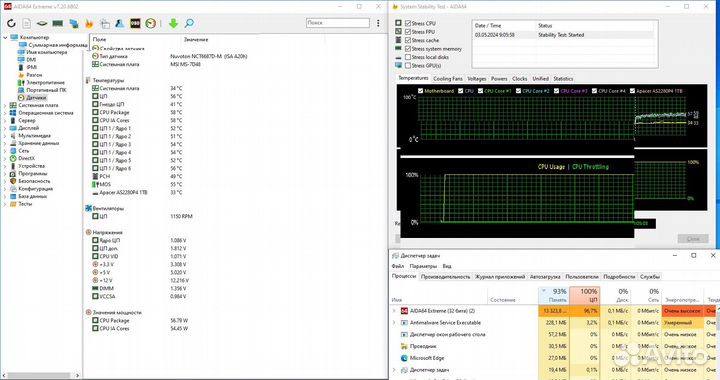Click the Поиск search field in AIDA64
Image resolution: width=720 pixels, height=380 pixels.
[x=338, y=22]
